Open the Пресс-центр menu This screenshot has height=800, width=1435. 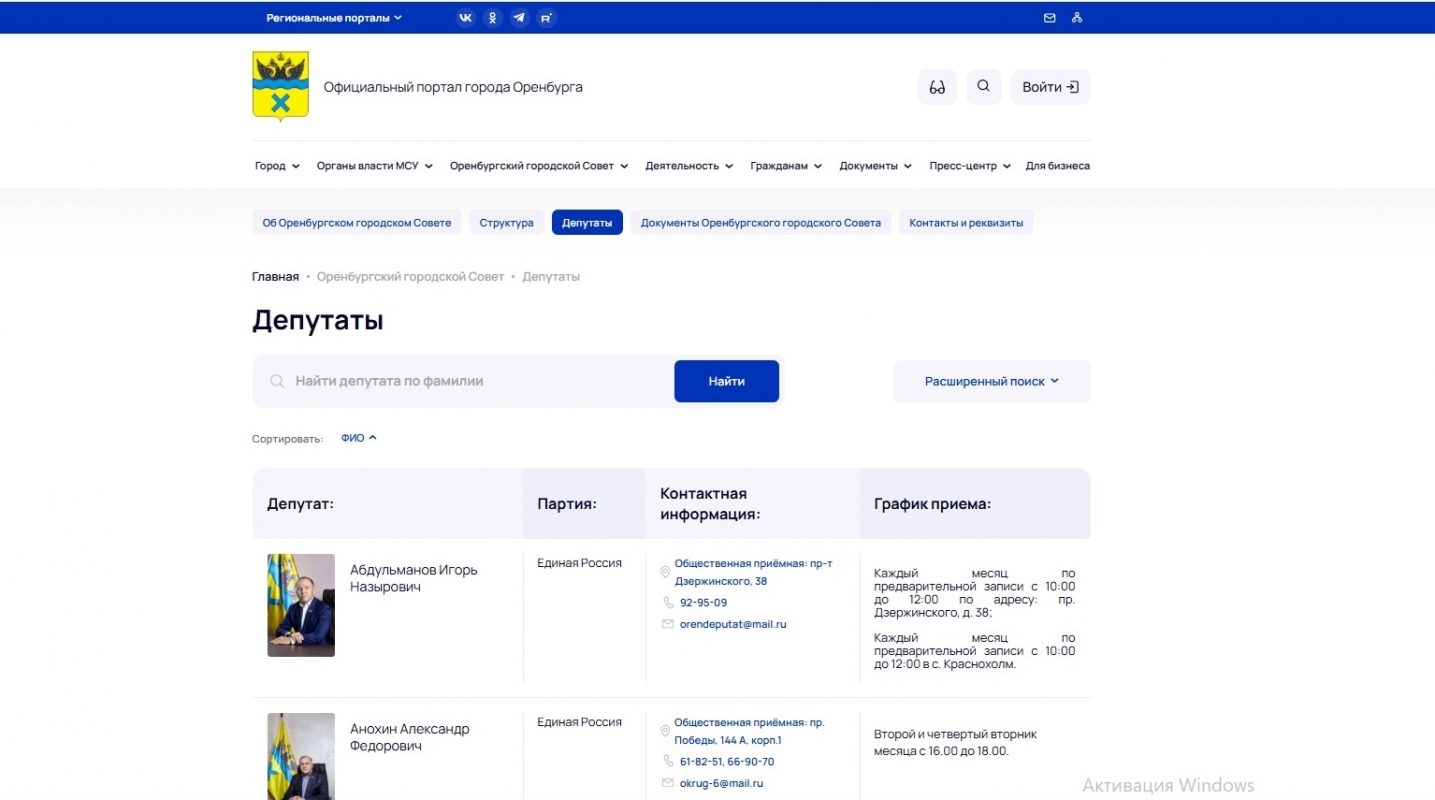click(x=969, y=166)
